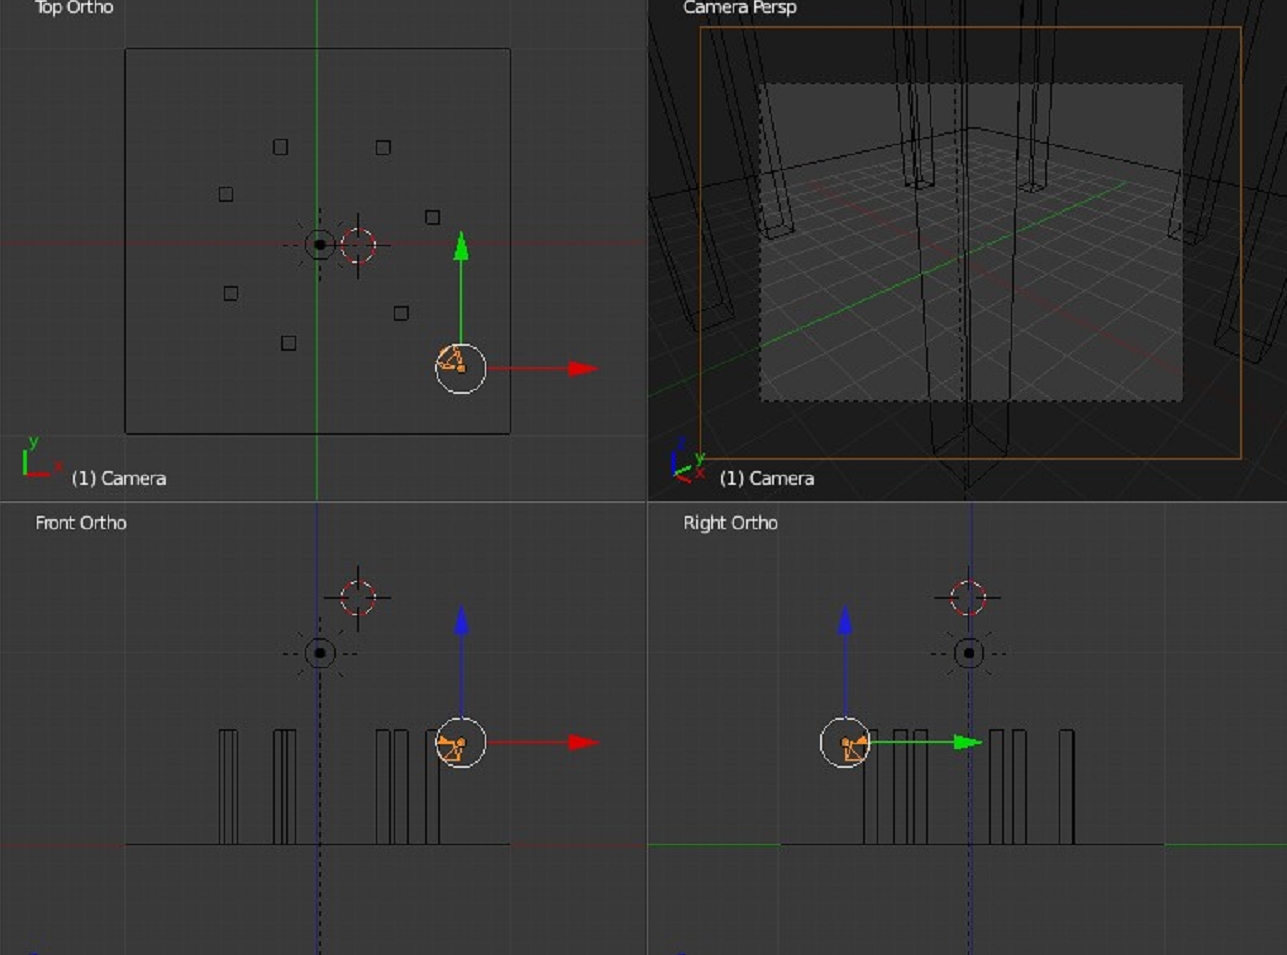
Task: Click the red X-axis arrow in Front Ortho view
Action: point(583,743)
